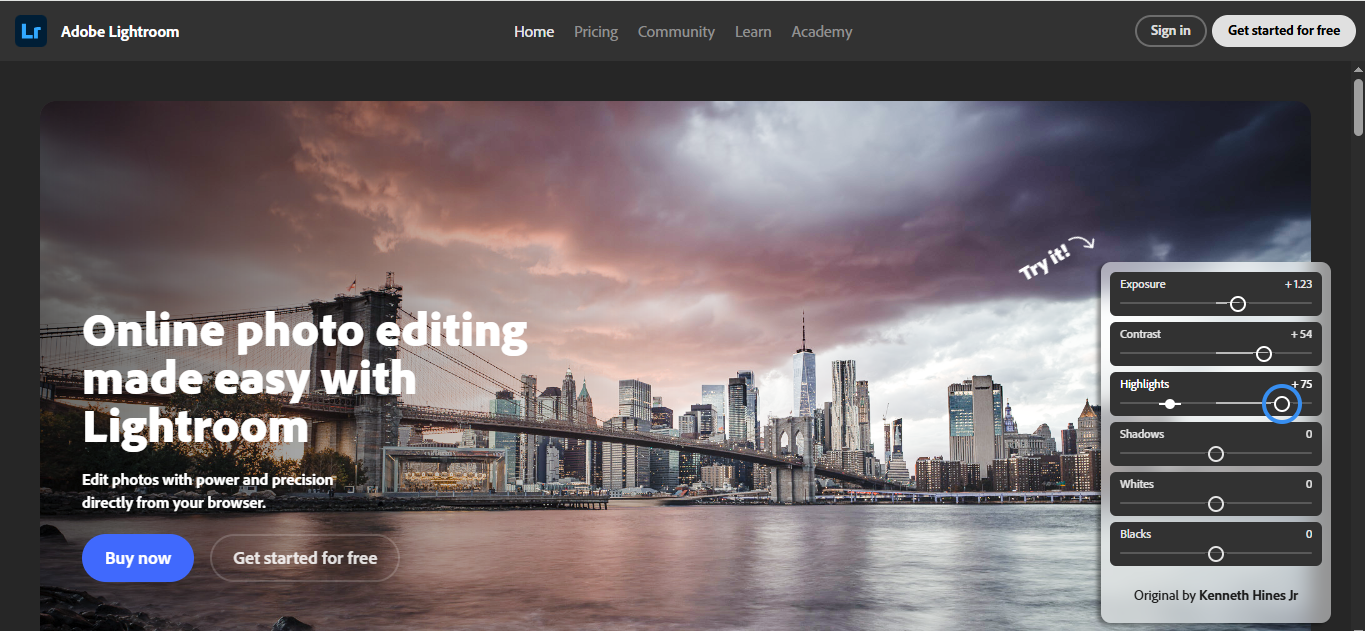This screenshot has width=1365, height=631.
Task: Click the Exposure label text
Action: tap(1143, 284)
